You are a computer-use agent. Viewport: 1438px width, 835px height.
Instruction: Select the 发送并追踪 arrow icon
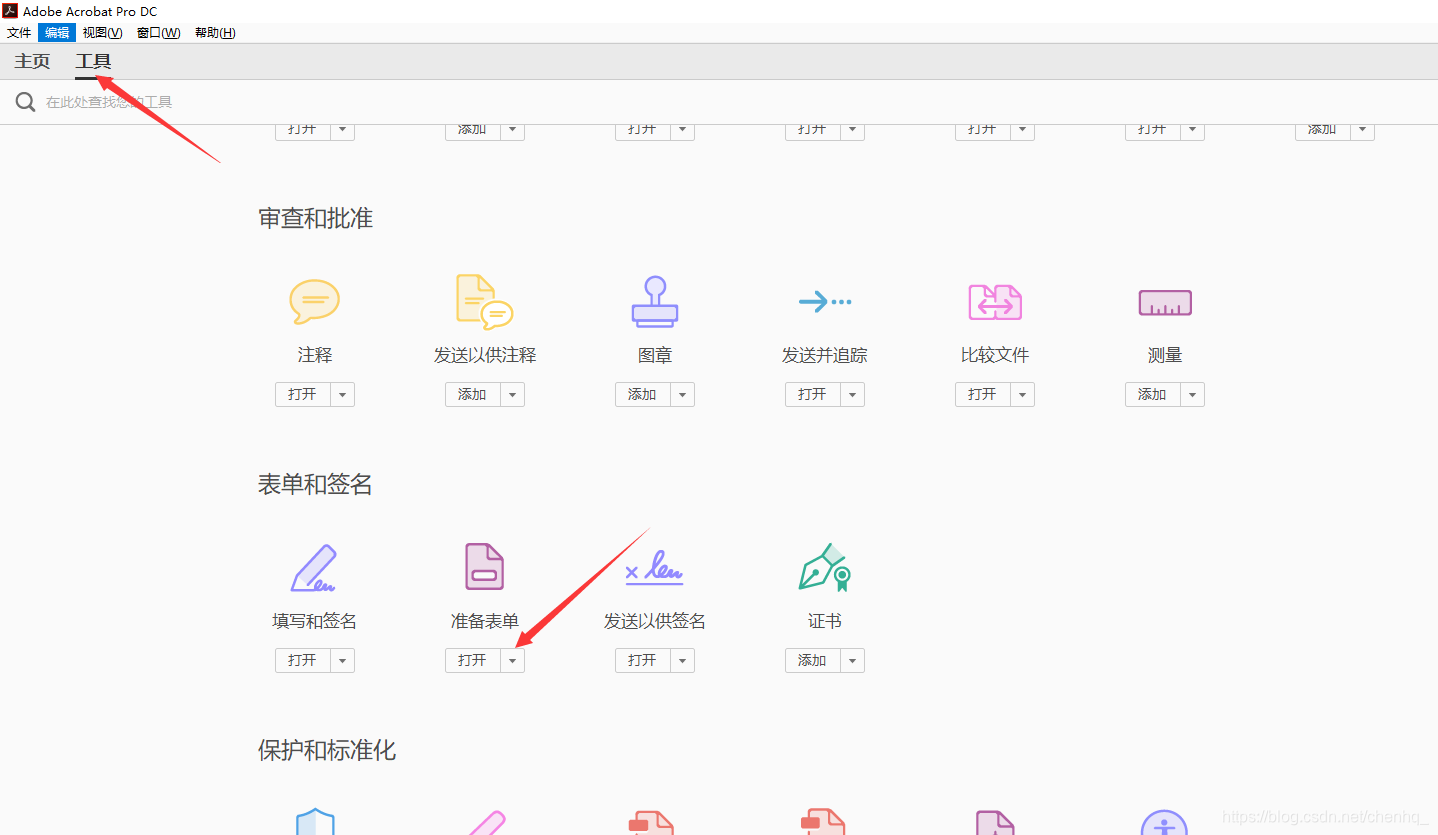(825, 301)
